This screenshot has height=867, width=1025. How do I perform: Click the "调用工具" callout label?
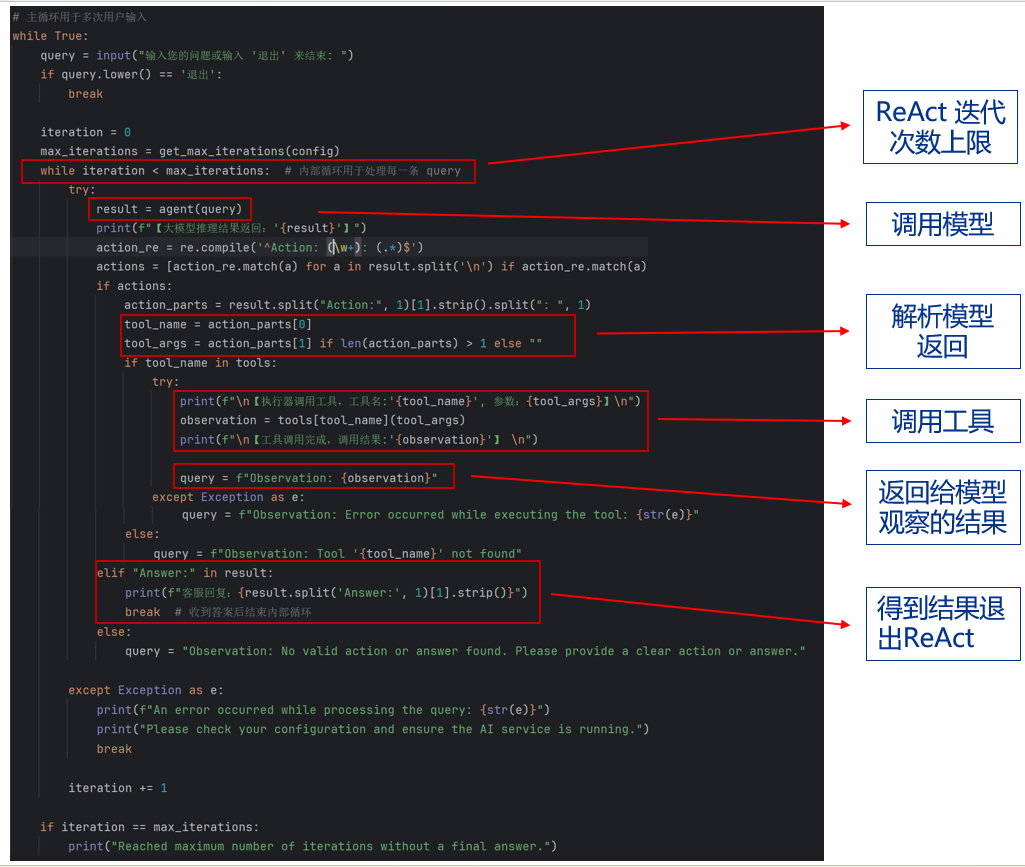941,421
